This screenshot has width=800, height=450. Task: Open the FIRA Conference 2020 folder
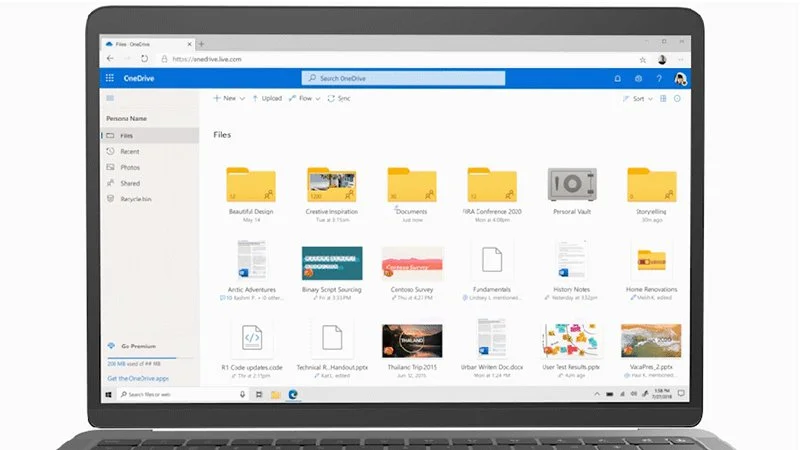[x=492, y=185]
